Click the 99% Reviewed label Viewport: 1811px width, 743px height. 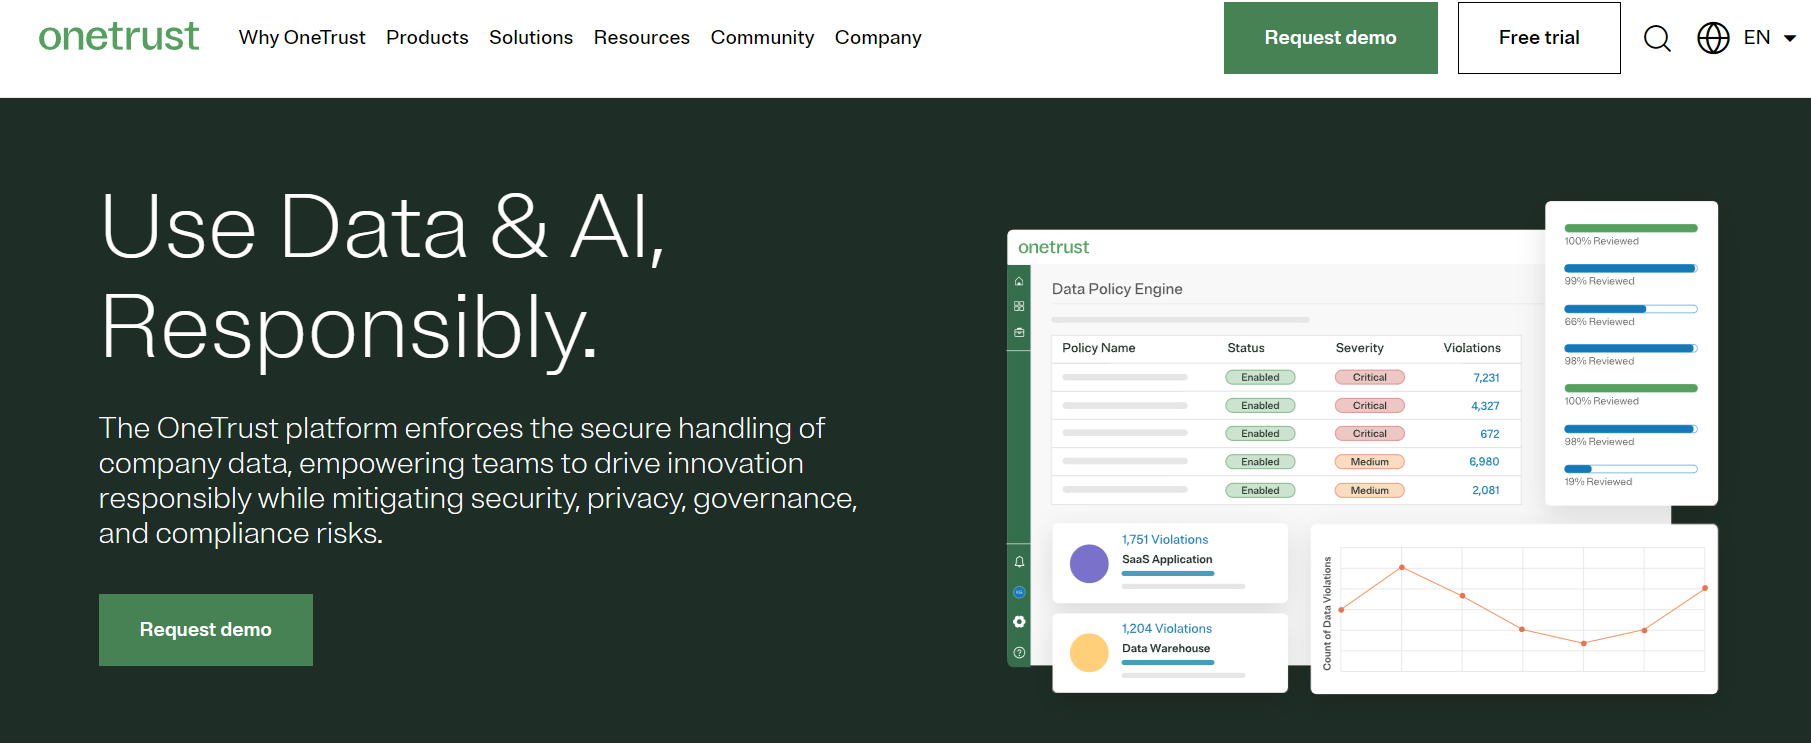click(x=1599, y=281)
